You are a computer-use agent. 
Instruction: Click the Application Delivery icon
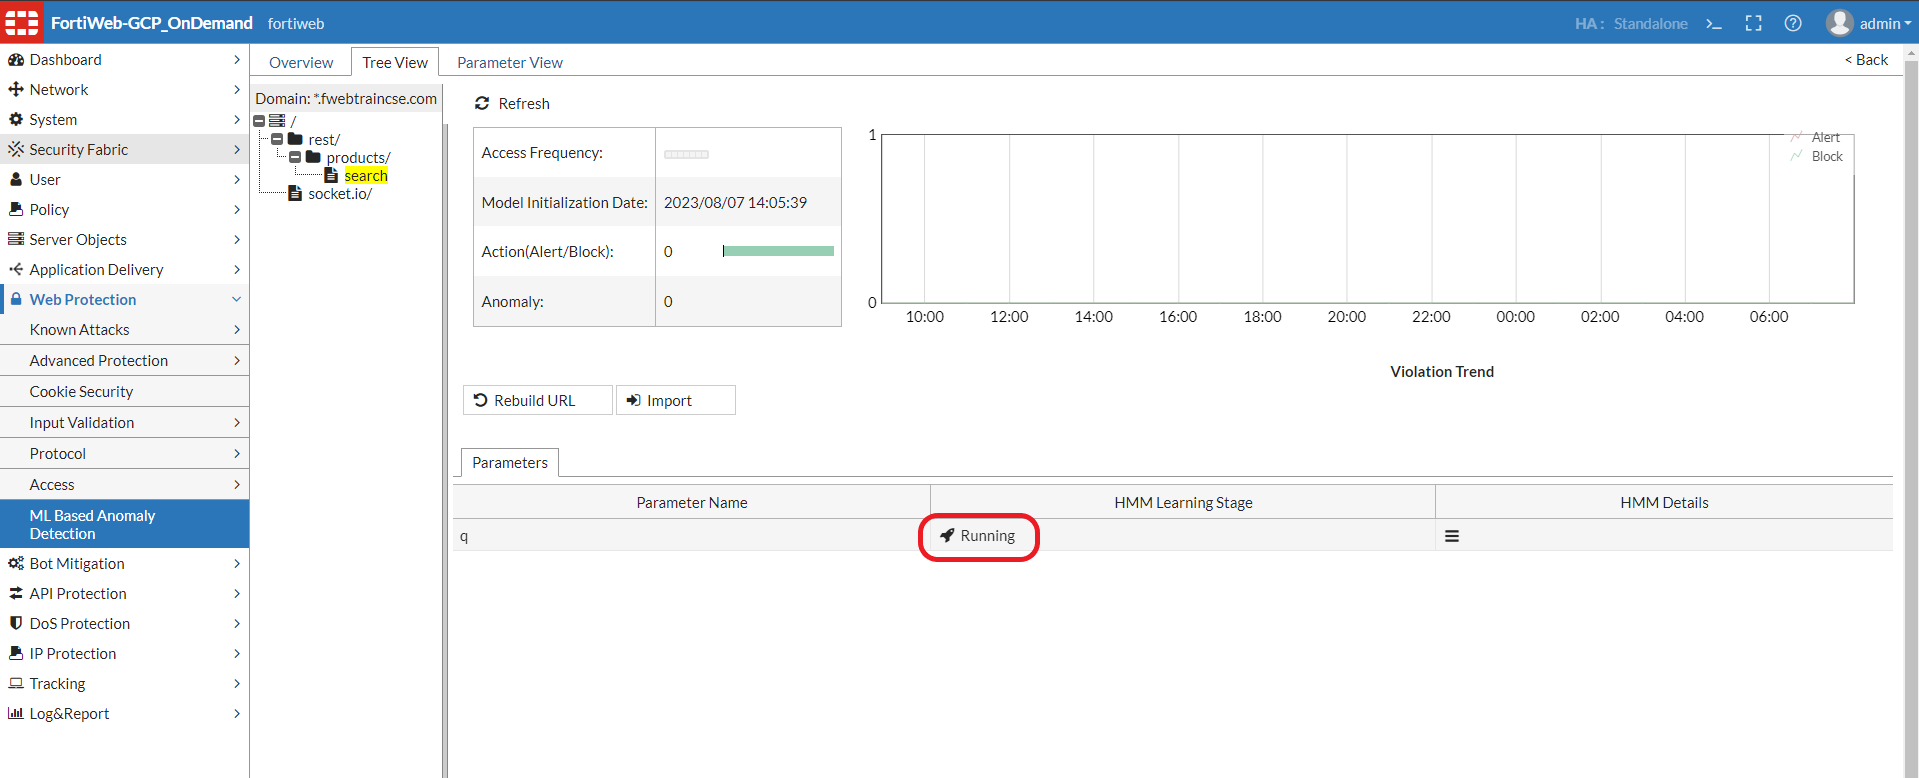[16, 270]
